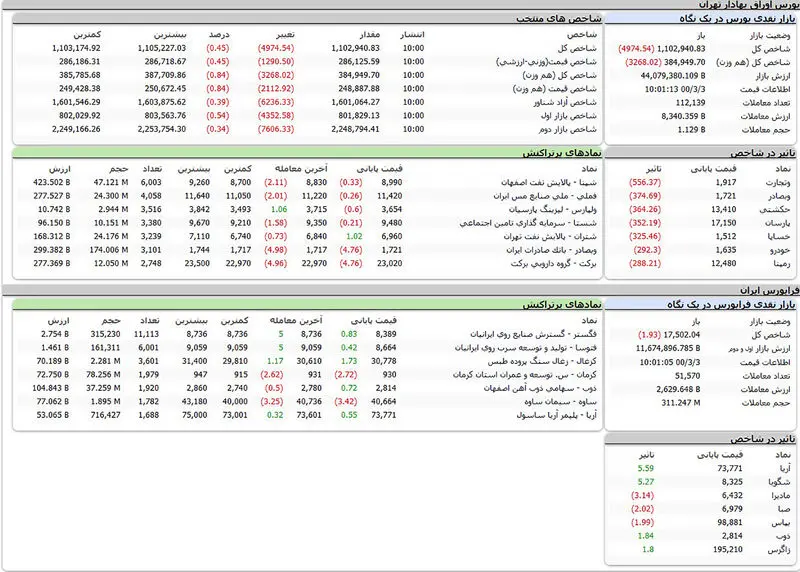Open فتوسا - تولید و توسعه سرب روی
This screenshot has height=572, width=800.
[526, 347]
